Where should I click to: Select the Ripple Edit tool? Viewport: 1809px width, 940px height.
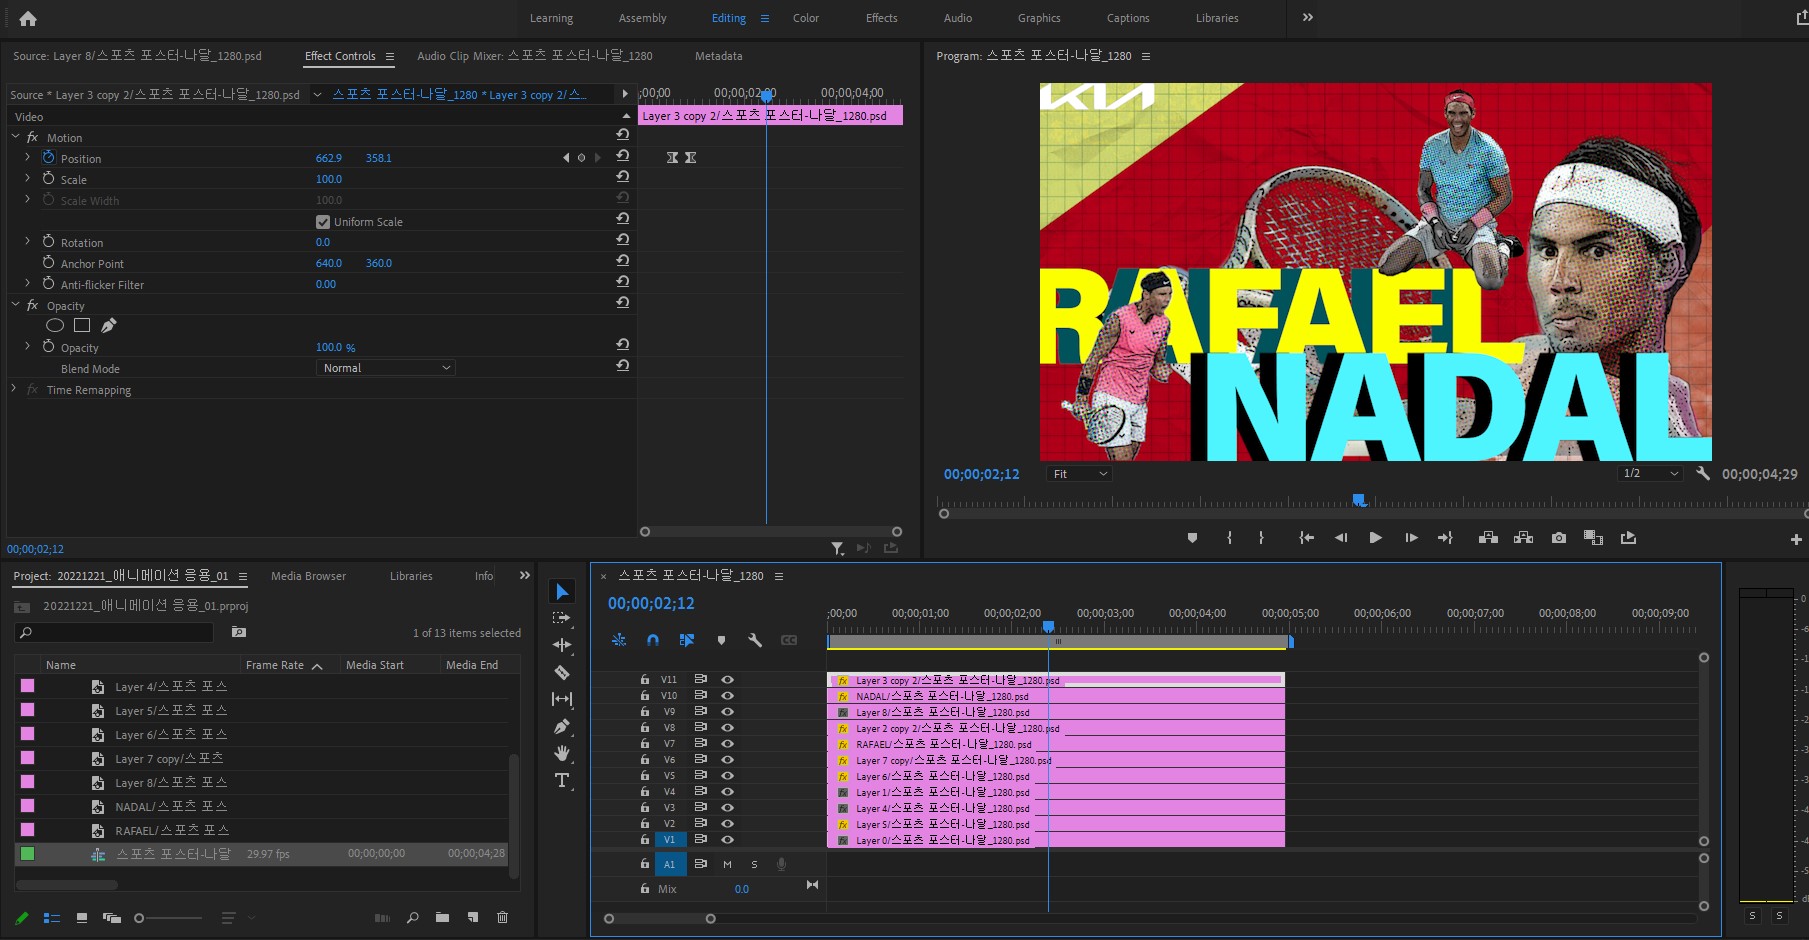pos(562,645)
